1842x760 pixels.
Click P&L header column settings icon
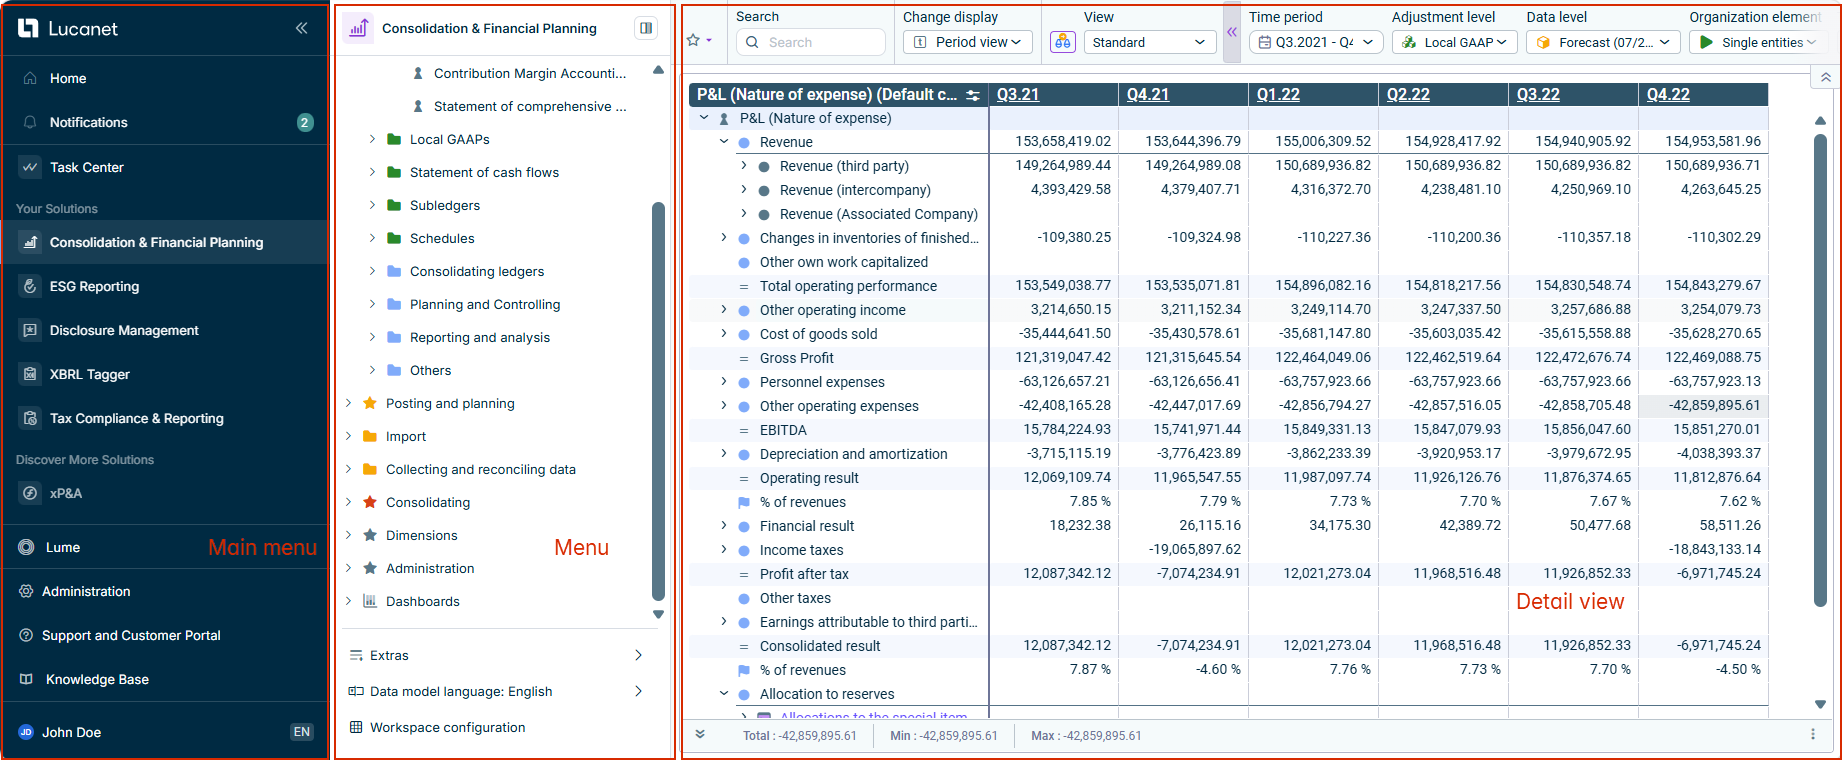click(973, 95)
